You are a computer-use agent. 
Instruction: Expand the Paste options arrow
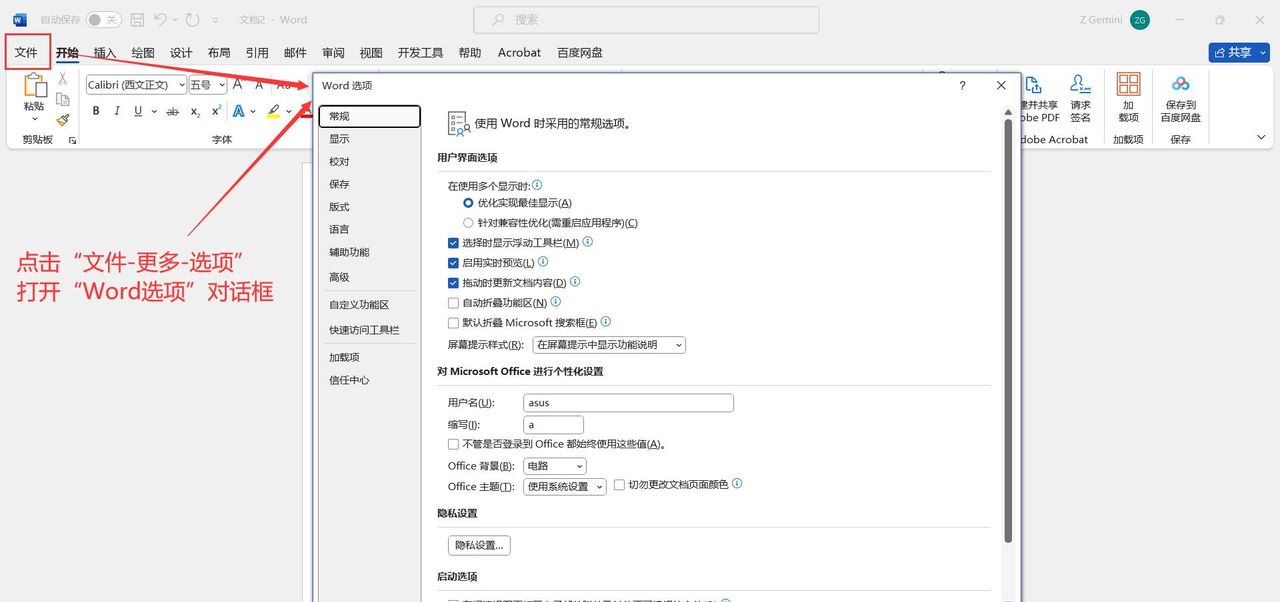point(34,119)
